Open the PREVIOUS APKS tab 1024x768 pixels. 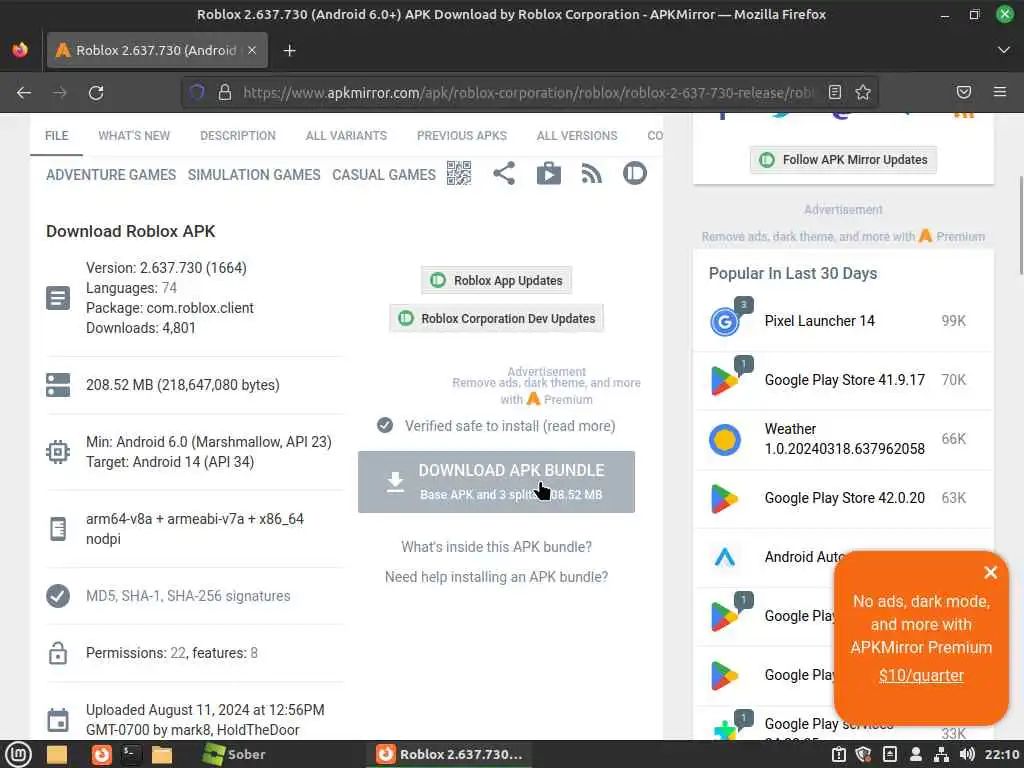462,136
